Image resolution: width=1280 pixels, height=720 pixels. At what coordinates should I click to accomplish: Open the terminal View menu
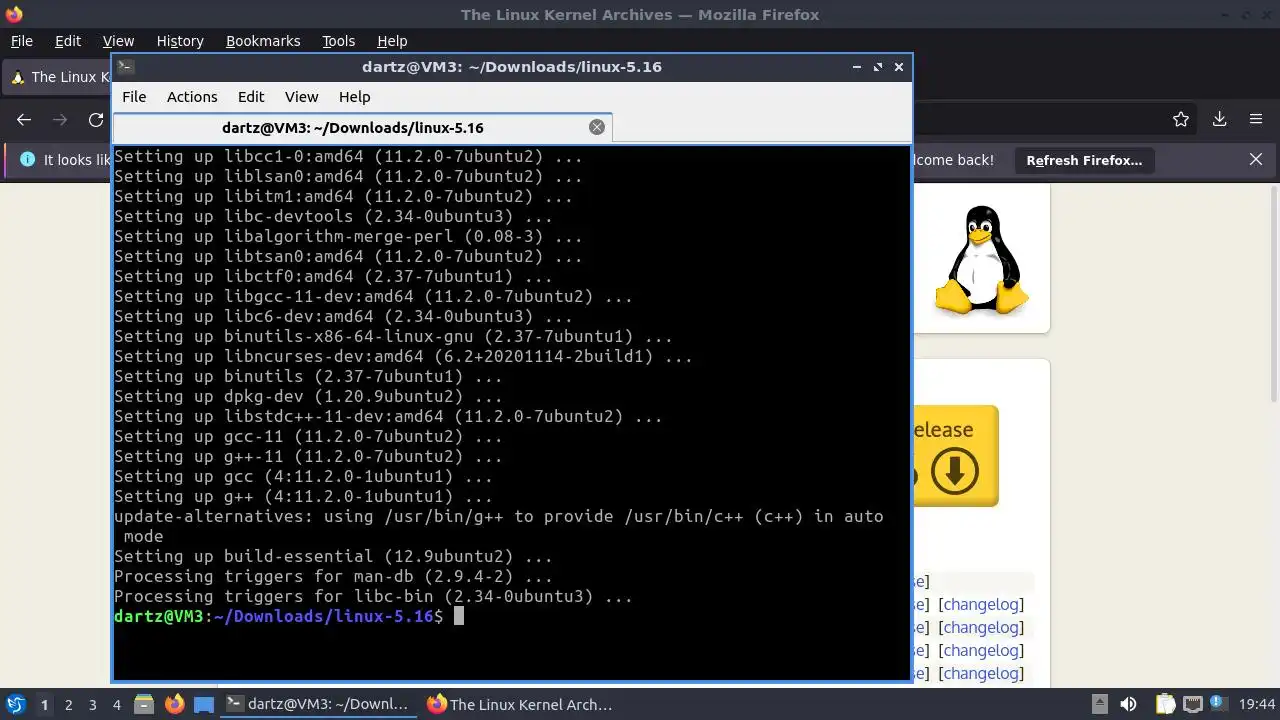point(301,97)
